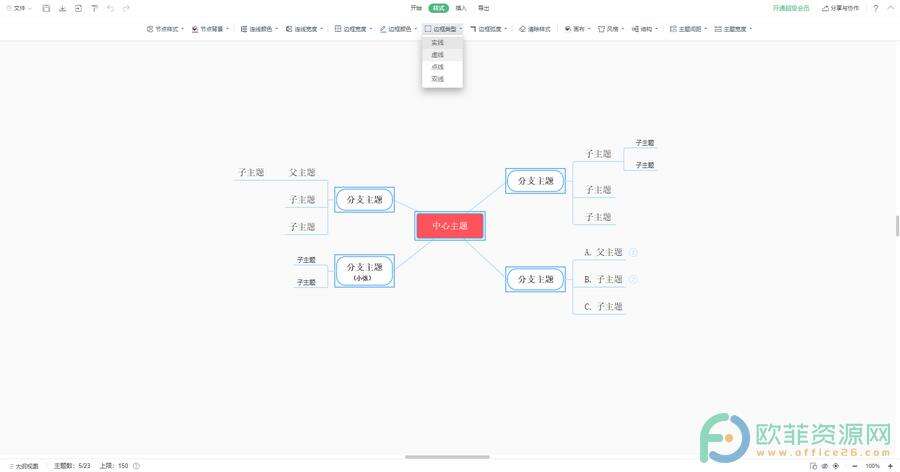This screenshot has height=472, width=900.
Task: Open the 结构 dropdown
Action: [x=645, y=29]
